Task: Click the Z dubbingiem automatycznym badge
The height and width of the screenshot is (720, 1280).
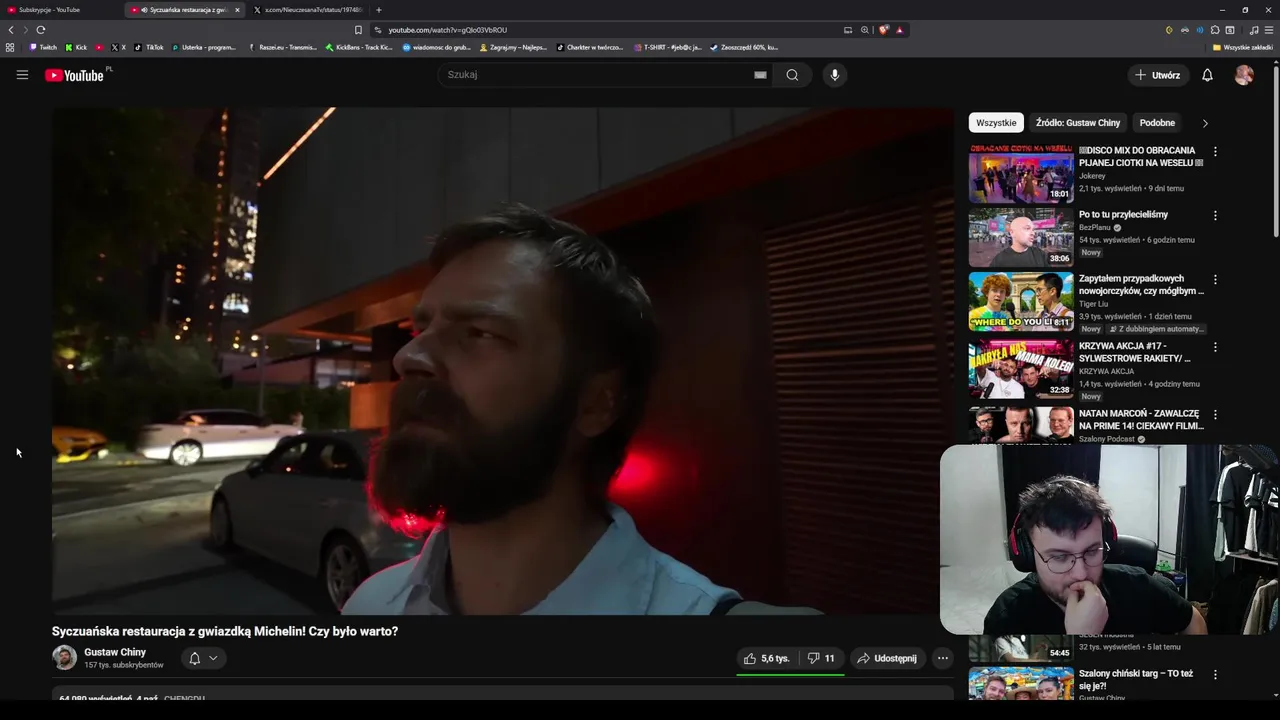Action: (x=1157, y=329)
